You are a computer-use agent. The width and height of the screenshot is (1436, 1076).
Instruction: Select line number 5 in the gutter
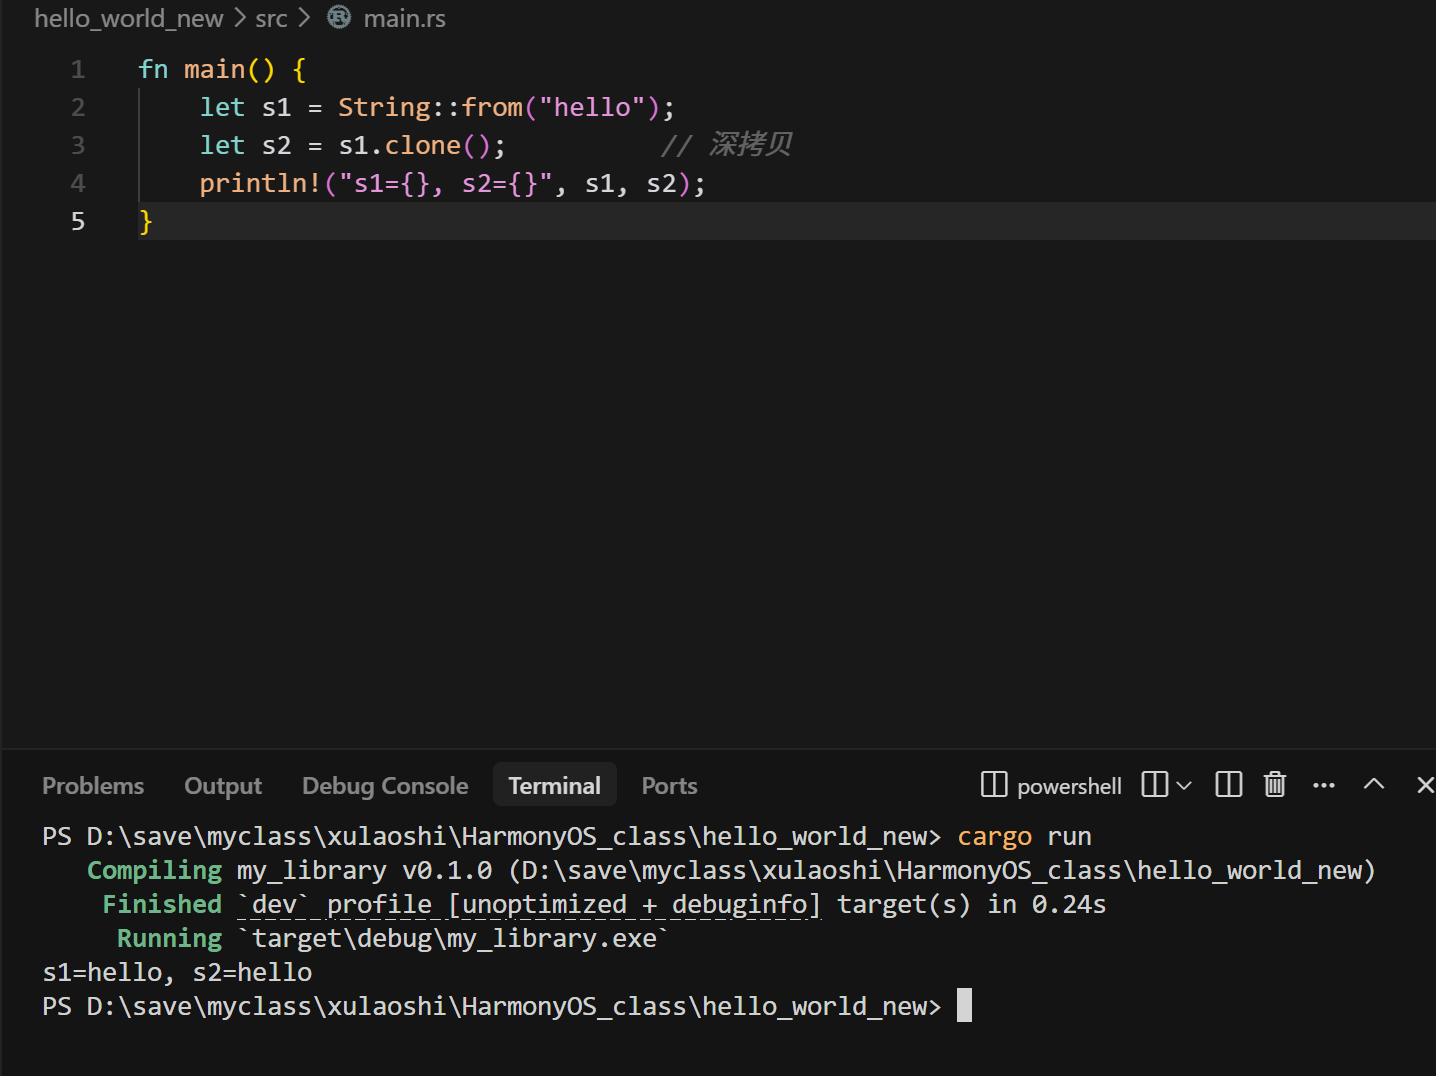pos(78,221)
